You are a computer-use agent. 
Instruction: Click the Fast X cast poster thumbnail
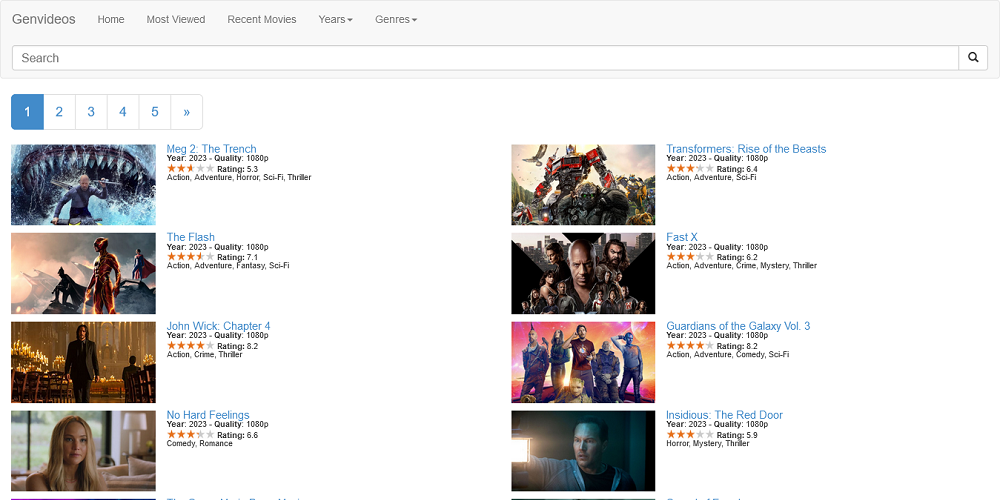click(x=583, y=274)
